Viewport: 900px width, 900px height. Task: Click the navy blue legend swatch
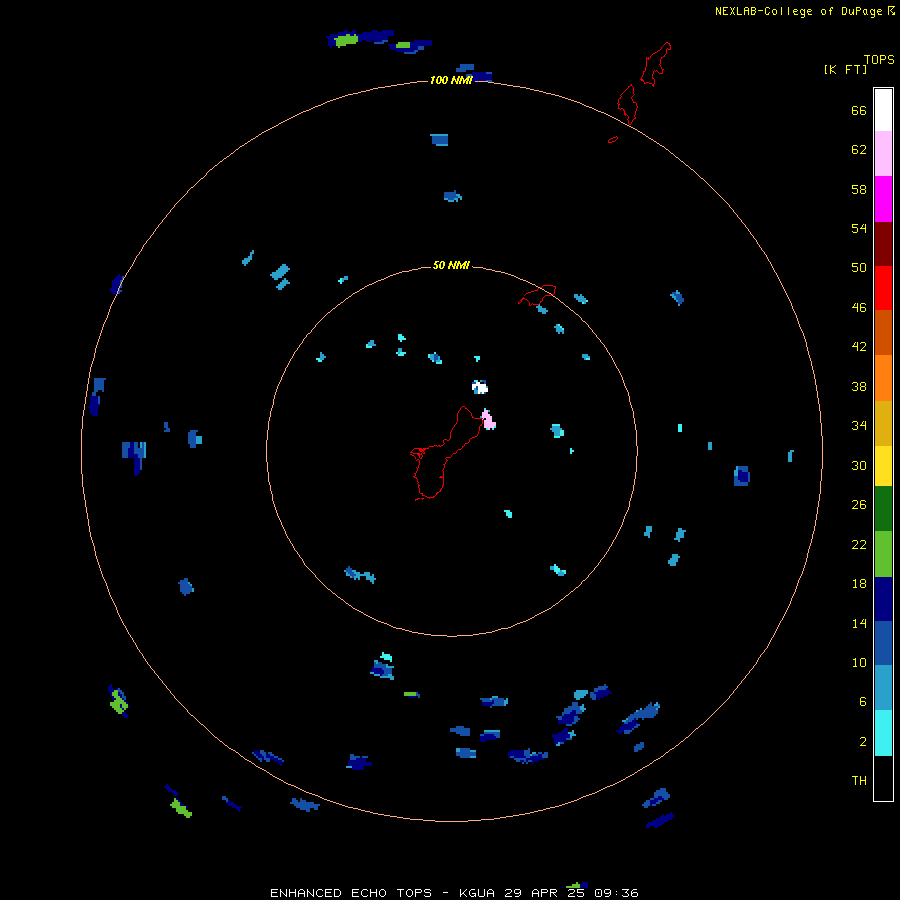(883, 599)
